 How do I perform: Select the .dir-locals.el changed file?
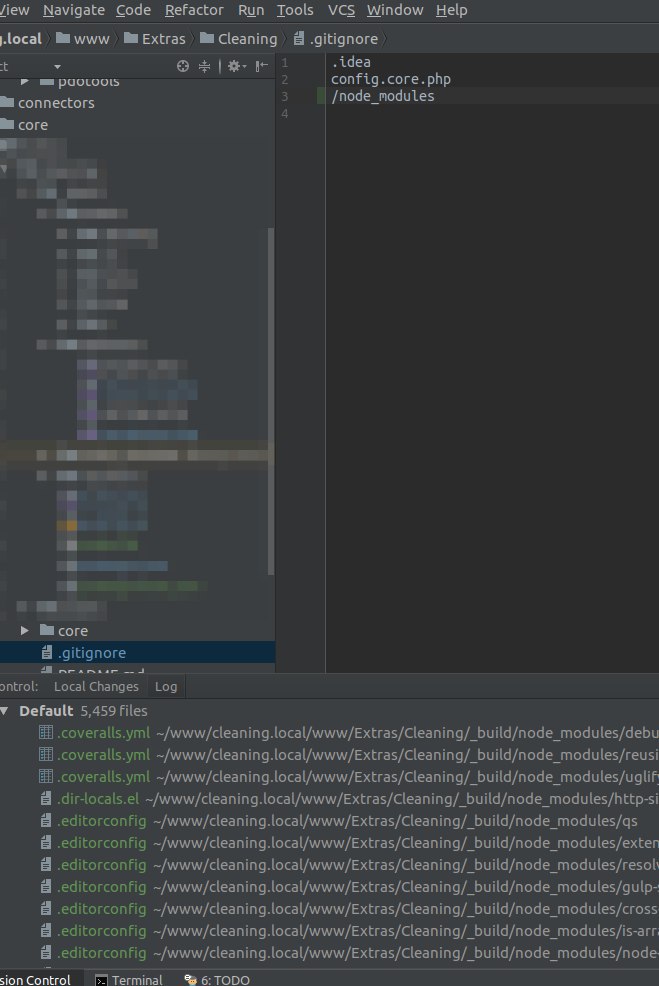click(x=98, y=799)
